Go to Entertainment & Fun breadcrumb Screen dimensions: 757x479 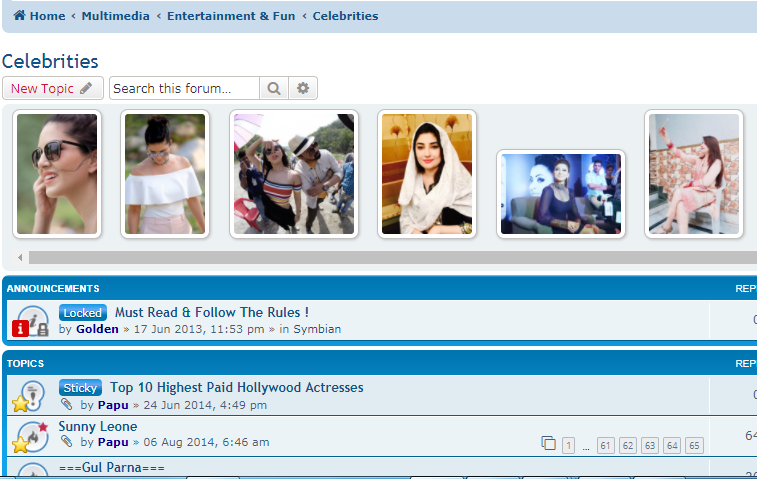click(231, 16)
